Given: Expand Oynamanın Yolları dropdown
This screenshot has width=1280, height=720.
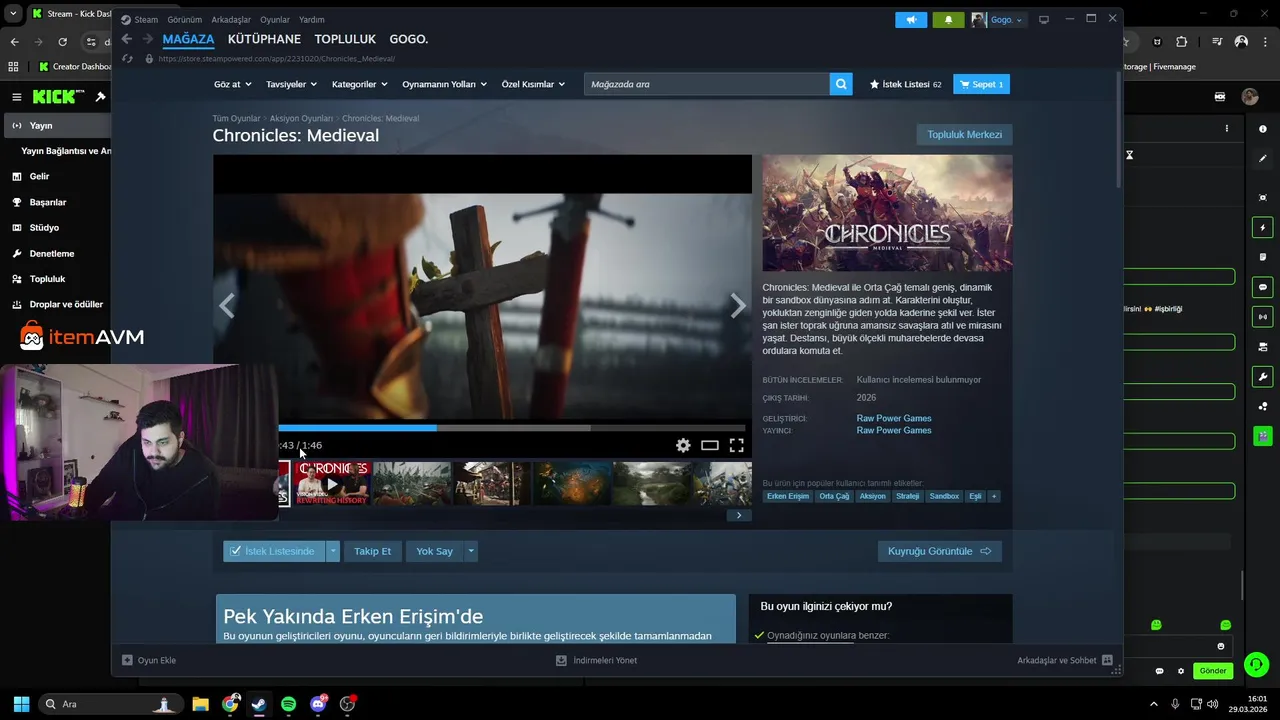Looking at the screenshot, I should [x=444, y=84].
